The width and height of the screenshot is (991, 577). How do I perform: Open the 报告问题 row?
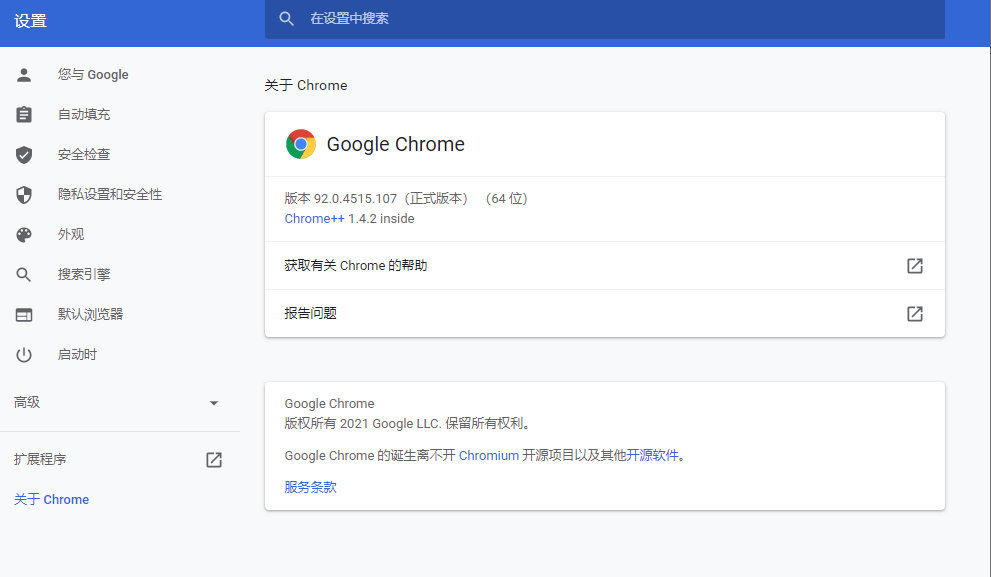(x=605, y=314)
